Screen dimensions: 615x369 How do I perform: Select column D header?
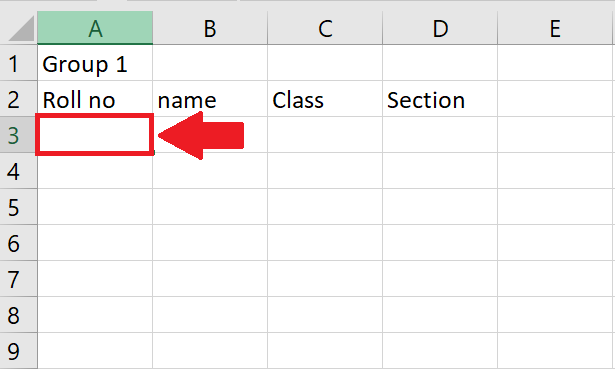click(x=440, y=28)
